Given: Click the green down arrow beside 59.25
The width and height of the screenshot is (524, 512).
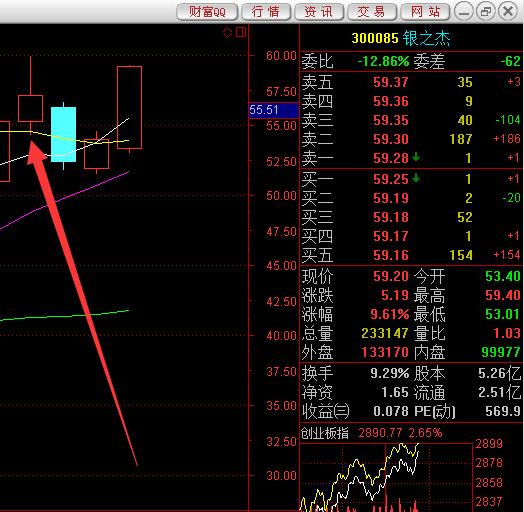Looking at the screenshot, I should click(416, 178).
